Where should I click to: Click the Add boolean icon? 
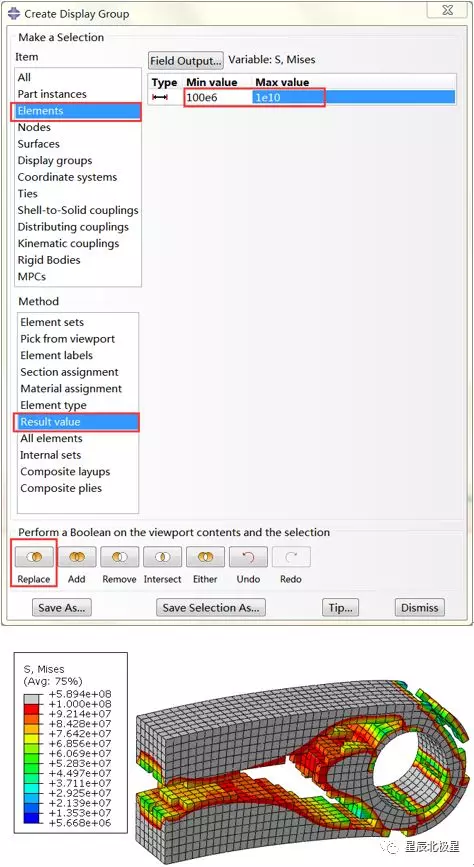click(77, 557)
